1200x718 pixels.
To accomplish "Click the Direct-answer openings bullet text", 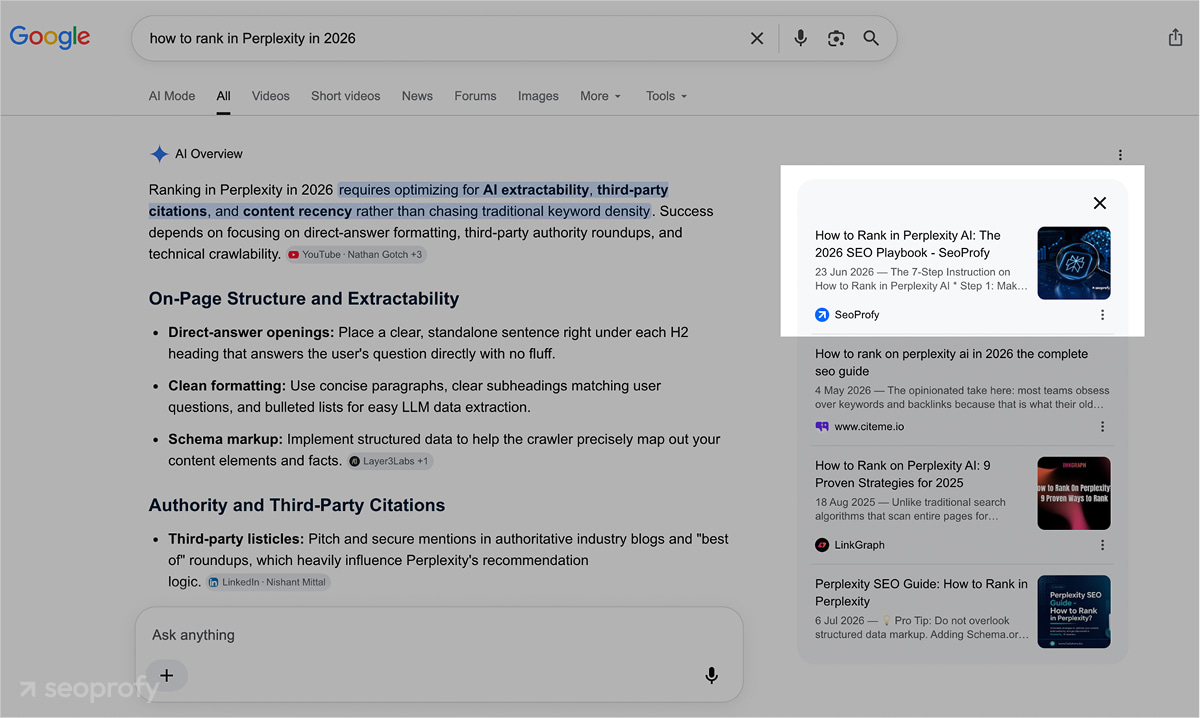I will tap(428, 343).
